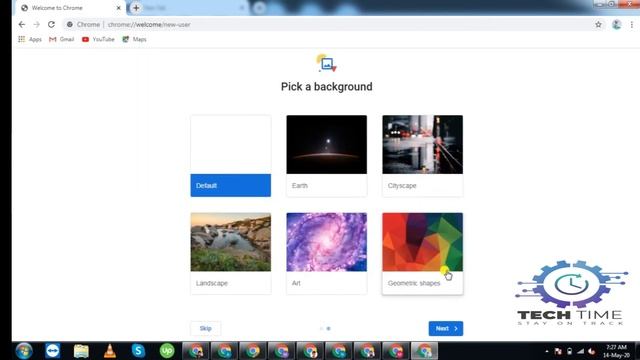Open the Gmail bookmark
This screenshot has height=360, width=640.
(x=62, y=39)
